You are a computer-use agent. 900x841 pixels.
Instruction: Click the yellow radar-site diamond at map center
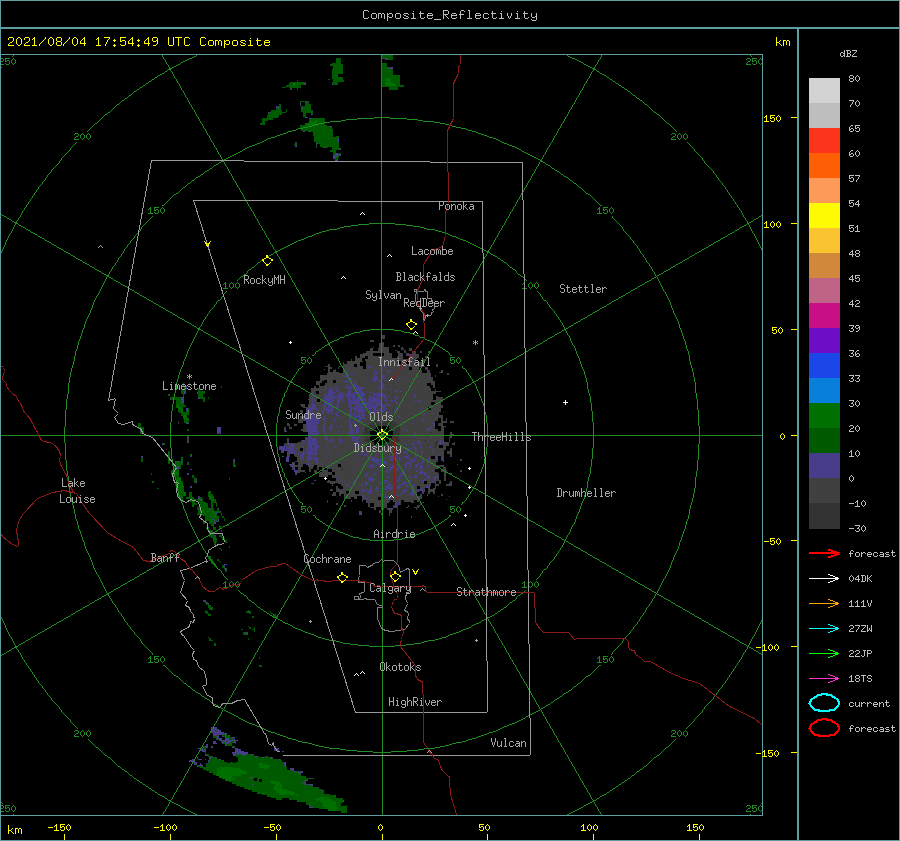tap(382, 435)
